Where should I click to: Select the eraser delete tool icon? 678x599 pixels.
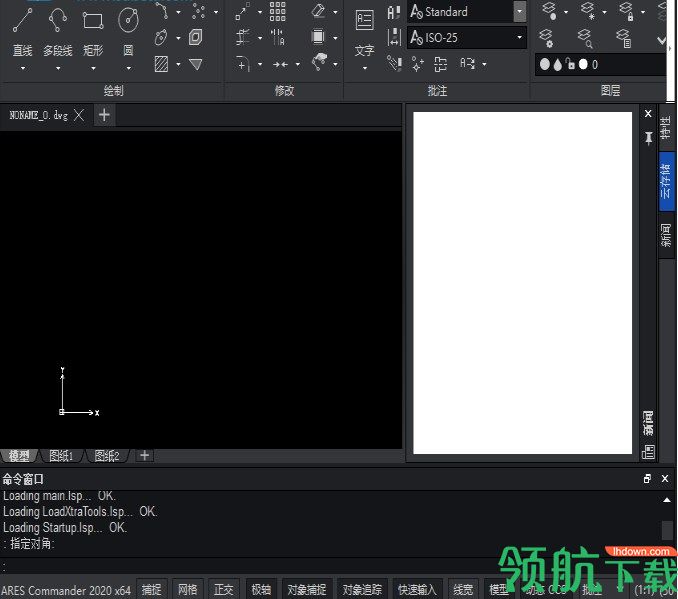click(318, 11)
